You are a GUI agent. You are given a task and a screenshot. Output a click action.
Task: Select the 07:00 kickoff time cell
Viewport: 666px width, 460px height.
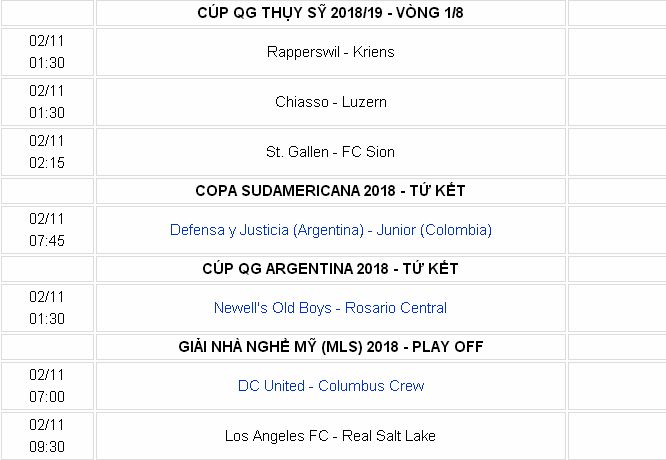click(x=47, y=386)
